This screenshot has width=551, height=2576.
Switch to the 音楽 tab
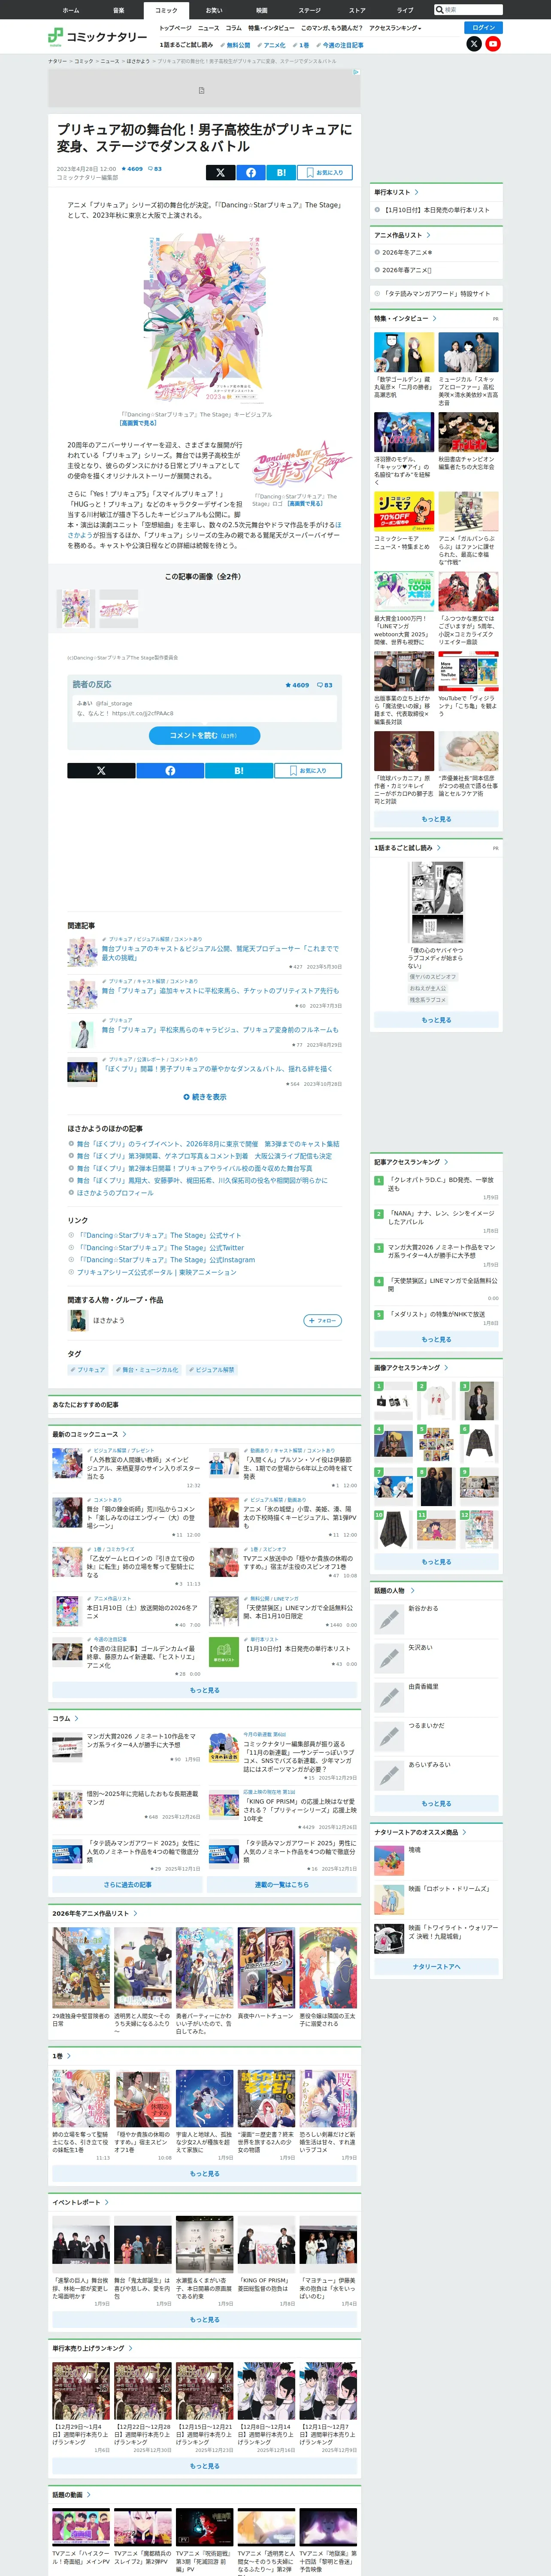click(119, 10)
